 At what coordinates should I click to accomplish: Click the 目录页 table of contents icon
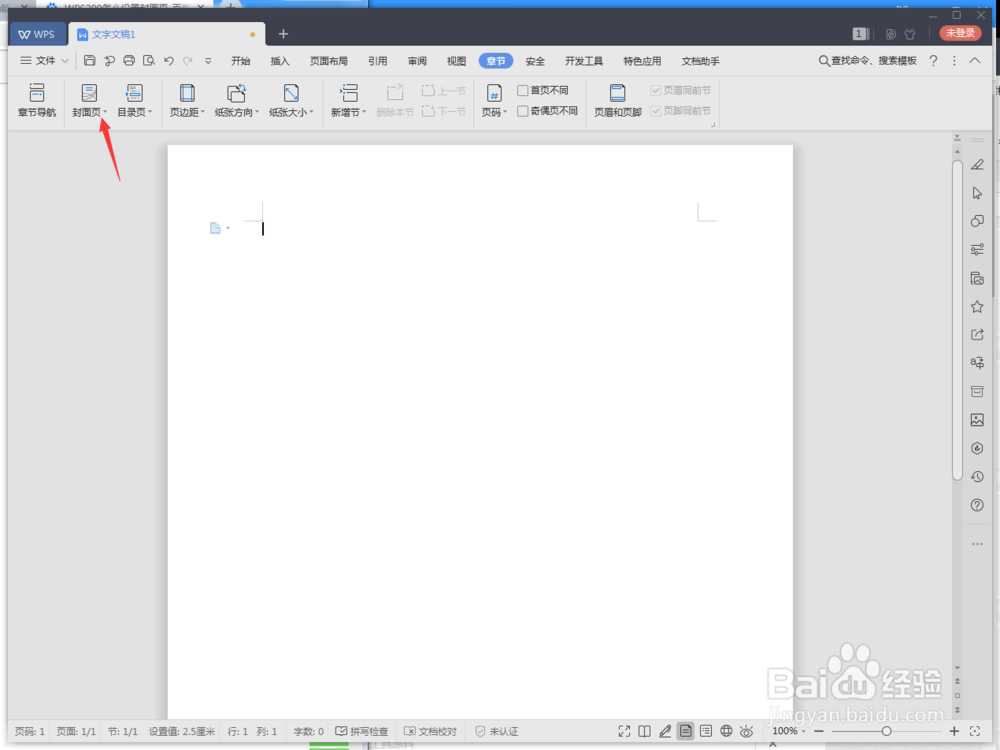click(x=133, y=93)
